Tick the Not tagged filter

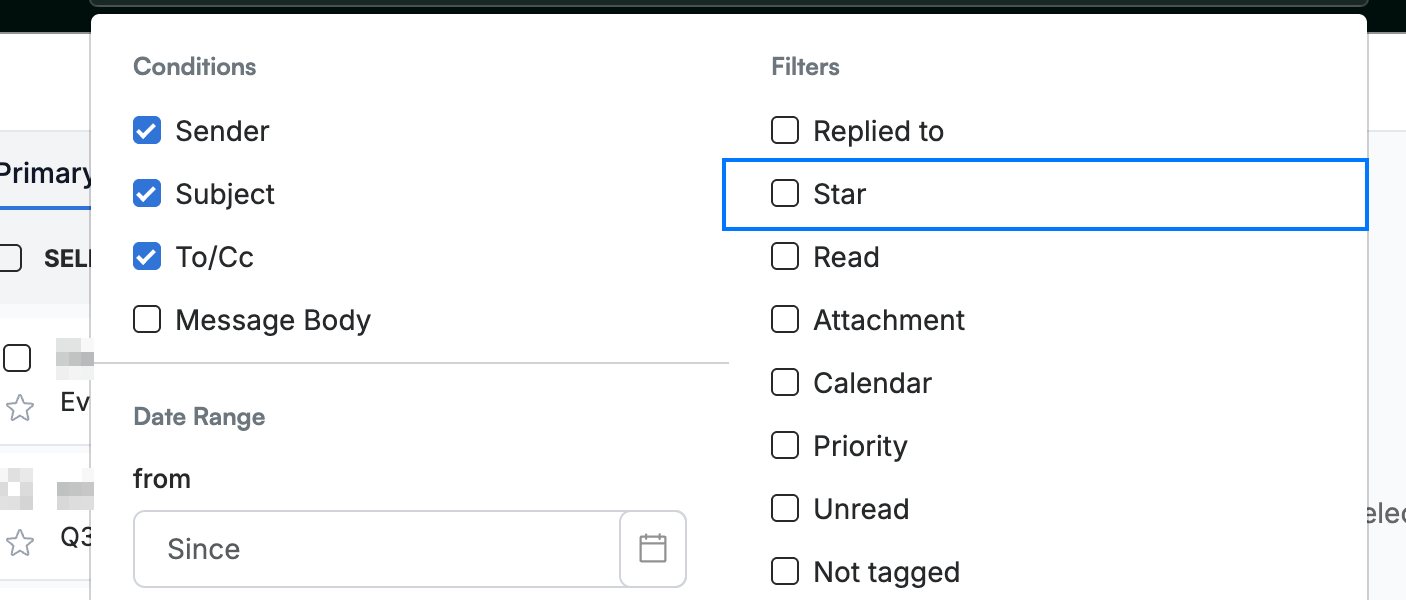tap(785, 572)
